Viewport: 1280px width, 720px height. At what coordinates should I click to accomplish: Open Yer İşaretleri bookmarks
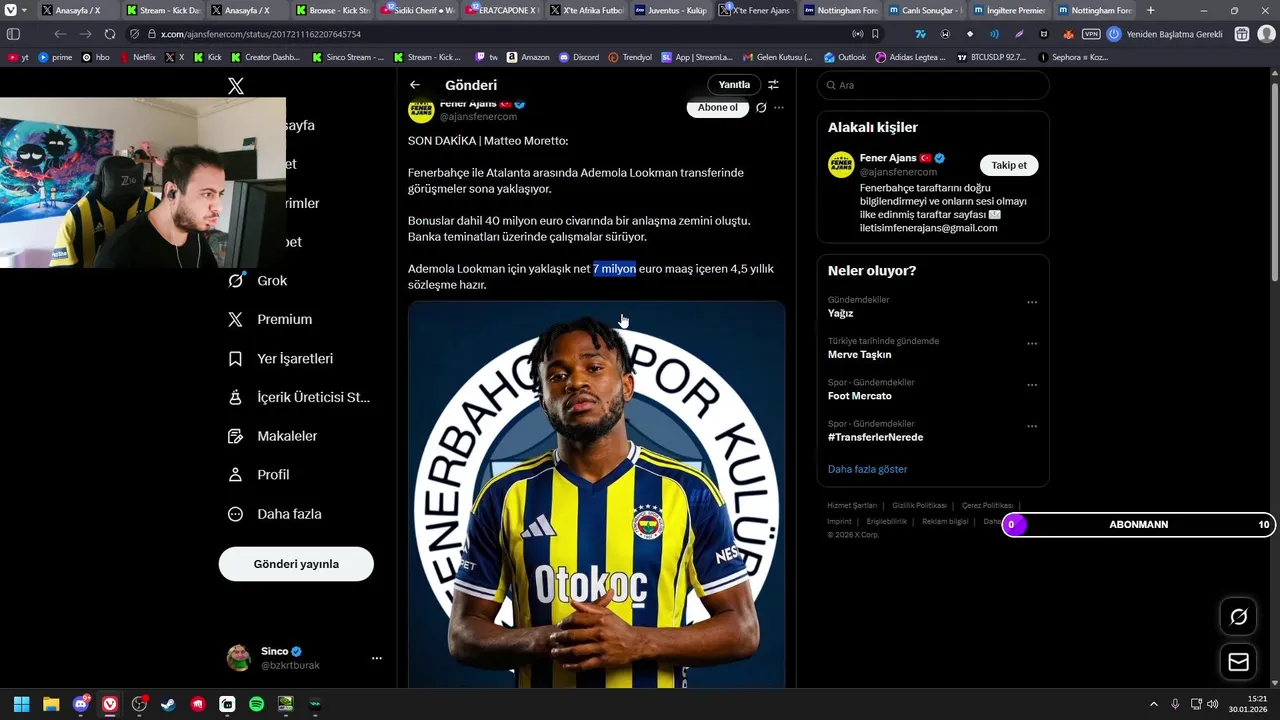click(x=281, y=359)
